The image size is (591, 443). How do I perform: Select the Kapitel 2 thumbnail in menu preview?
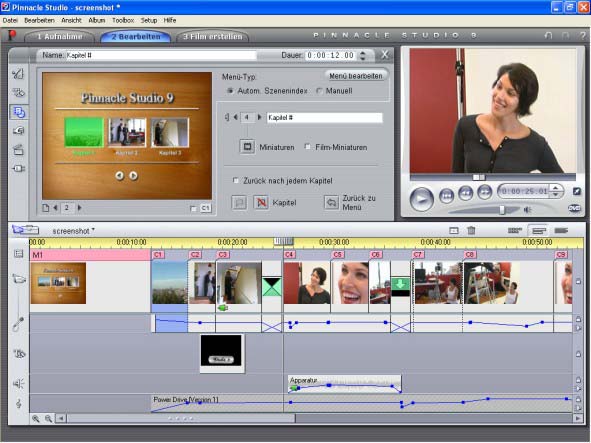pyautogui.click(x=127, y=132)
